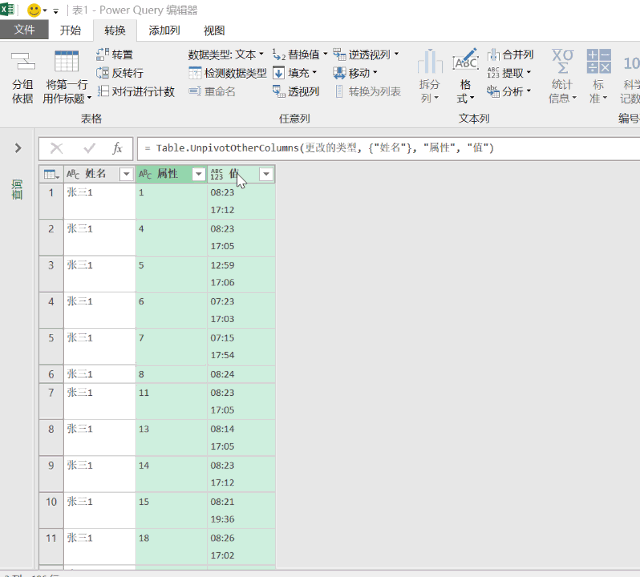Click the Transpose (转置) button
Screen dimensions: 640x577
[115, 54]
